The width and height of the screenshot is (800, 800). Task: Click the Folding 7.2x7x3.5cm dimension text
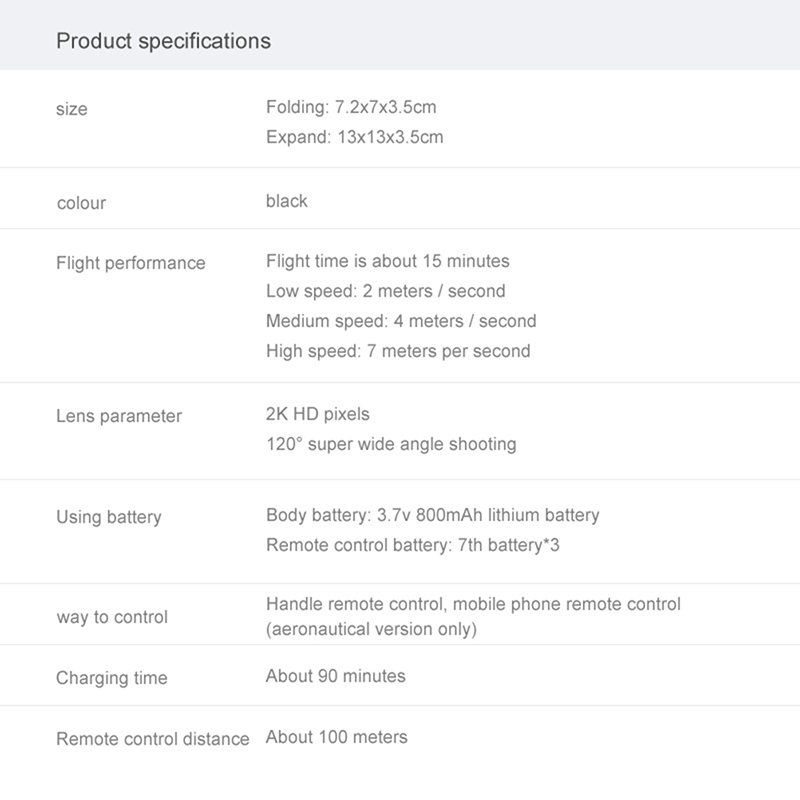pos(351,107)
